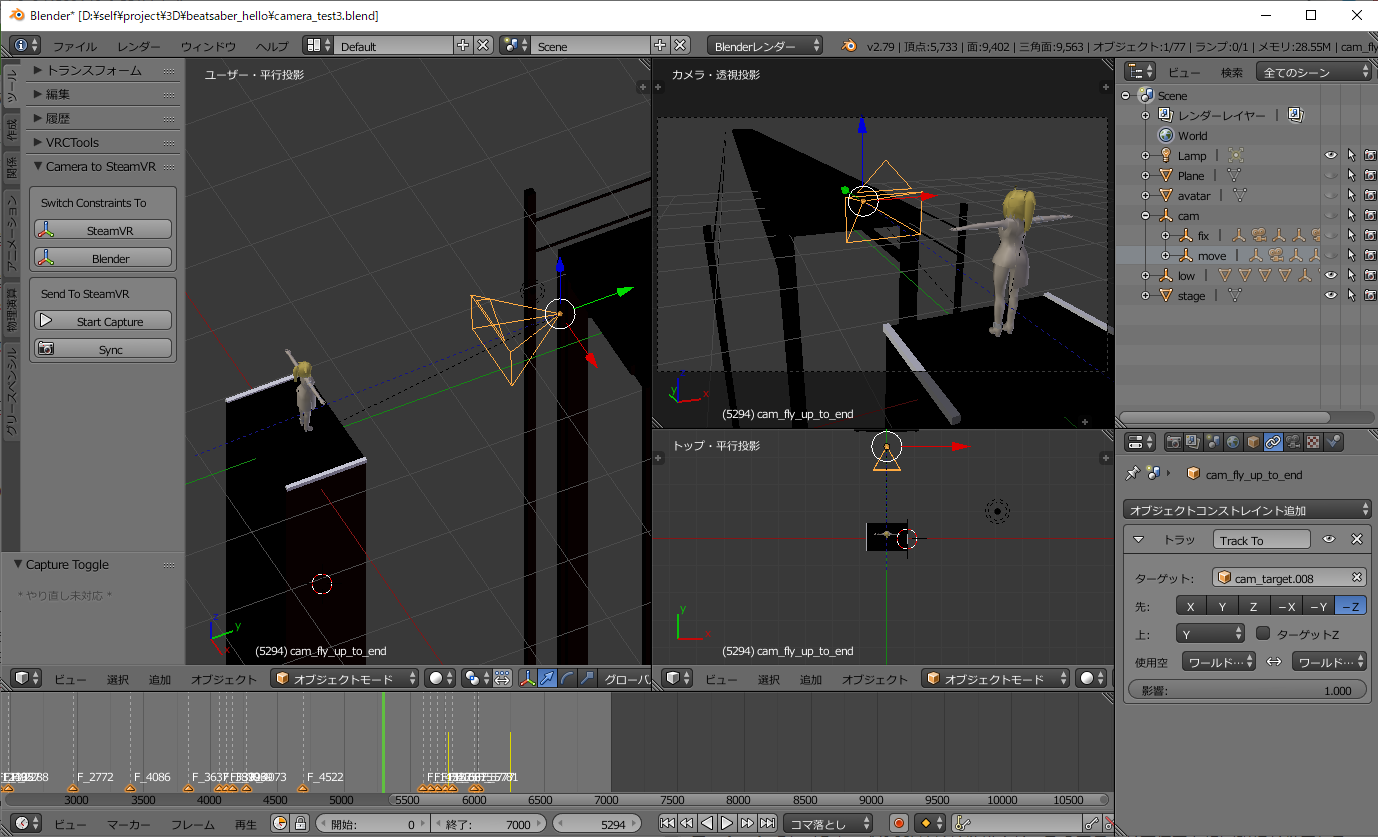
Task: Toggle visibility eye of the stage object
Action: click(1331, 295)
